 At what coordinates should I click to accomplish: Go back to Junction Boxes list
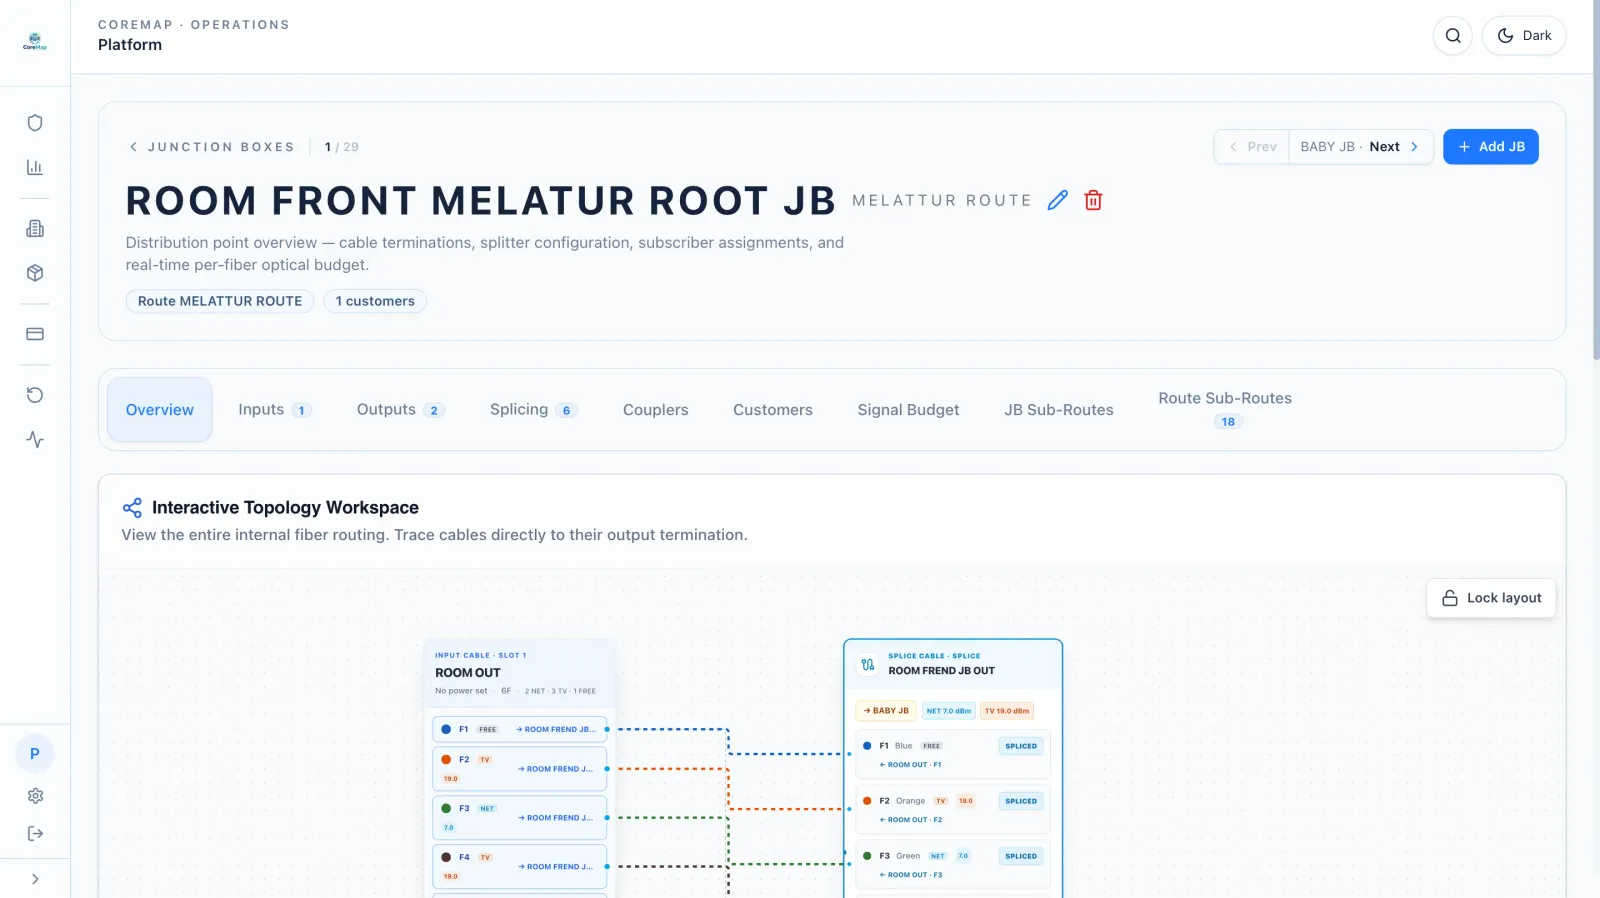(x=212, y=147)
